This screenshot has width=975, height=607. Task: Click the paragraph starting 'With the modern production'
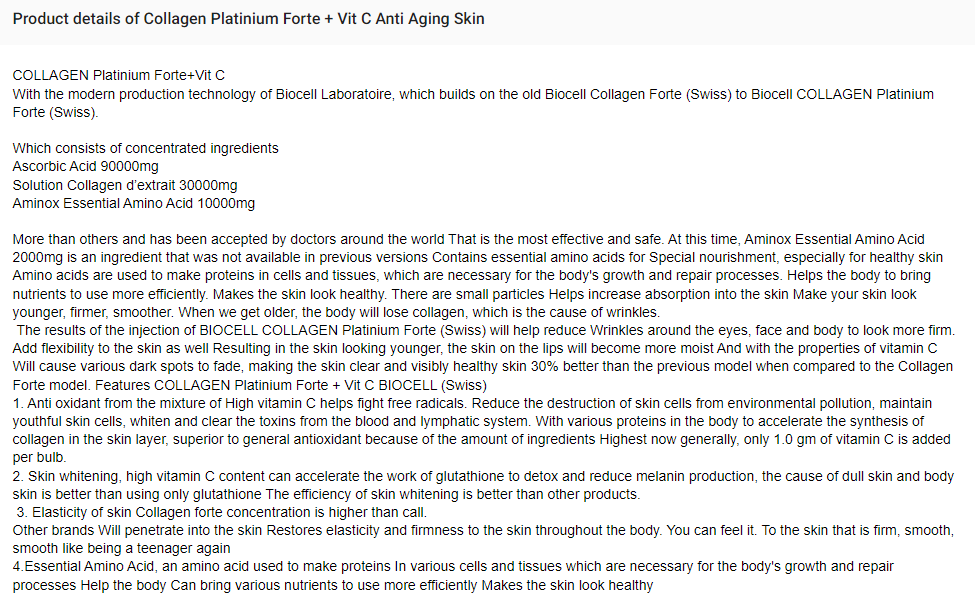pos(473,103)
